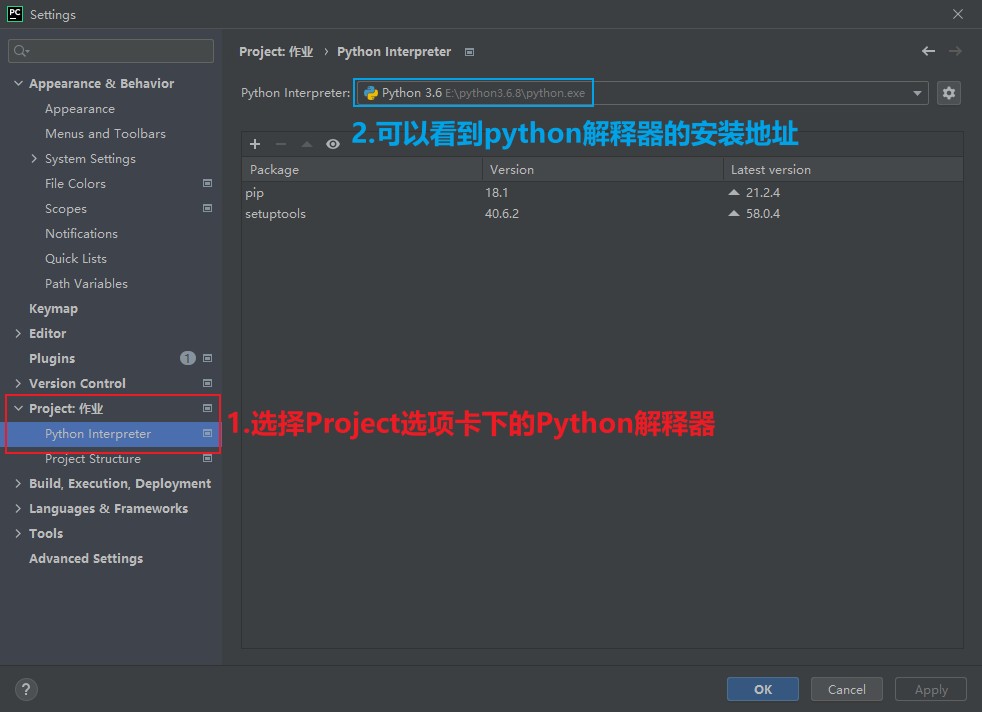Open the File Colors page
Image resolution: width=982 pixels, height=712 pixels.
coord(75,183)
